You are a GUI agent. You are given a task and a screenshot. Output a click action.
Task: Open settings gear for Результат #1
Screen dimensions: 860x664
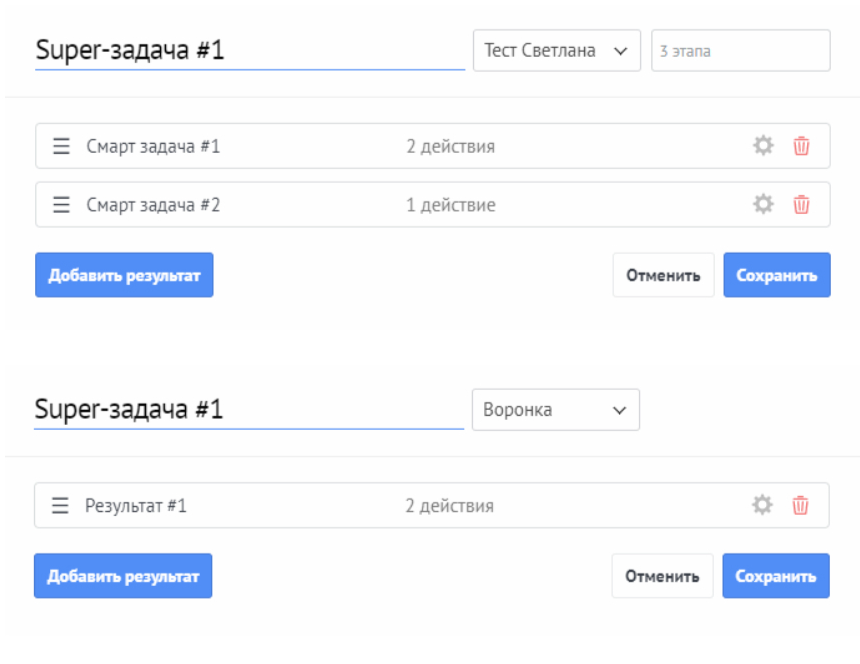click(762, 505)
